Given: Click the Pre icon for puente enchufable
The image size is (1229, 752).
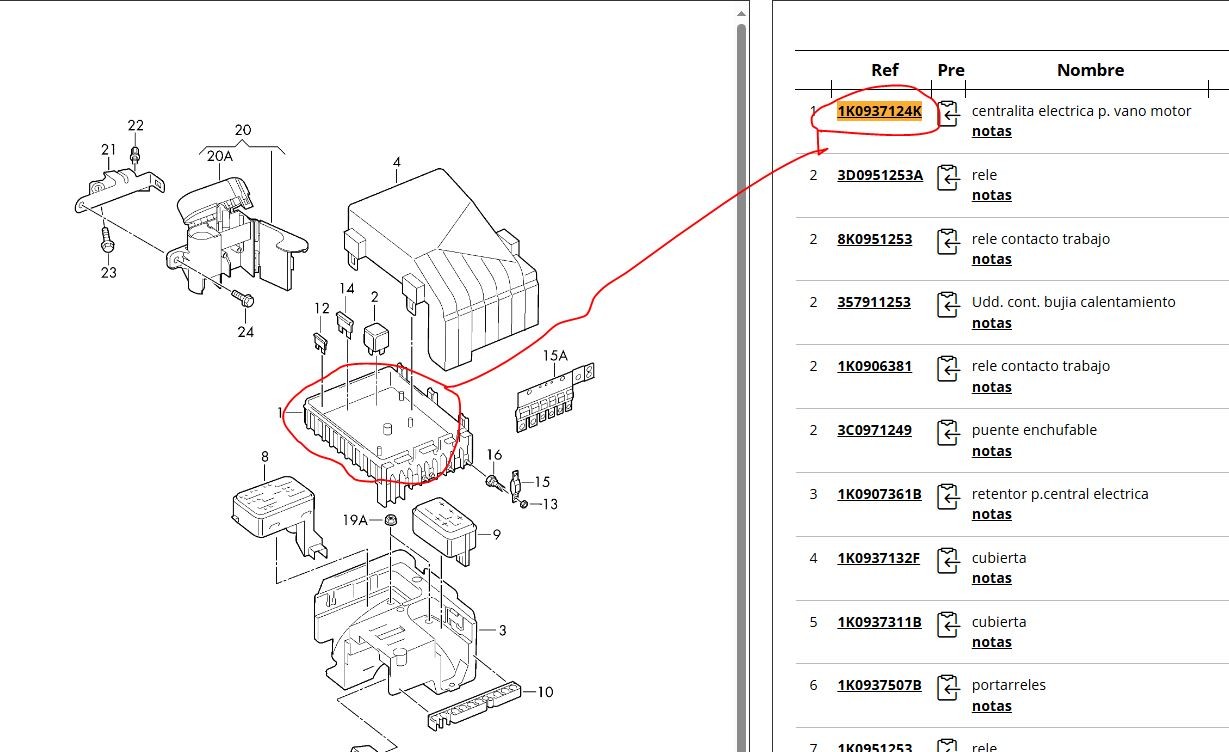Looking at the screenshot, I should coord(947,433).
